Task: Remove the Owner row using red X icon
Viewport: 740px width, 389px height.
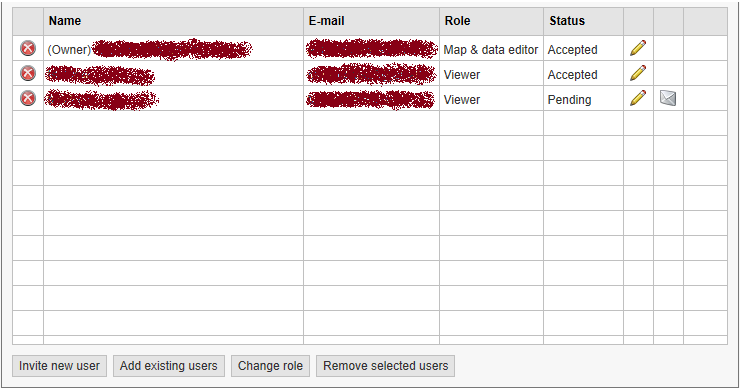Action: (28, 48)
